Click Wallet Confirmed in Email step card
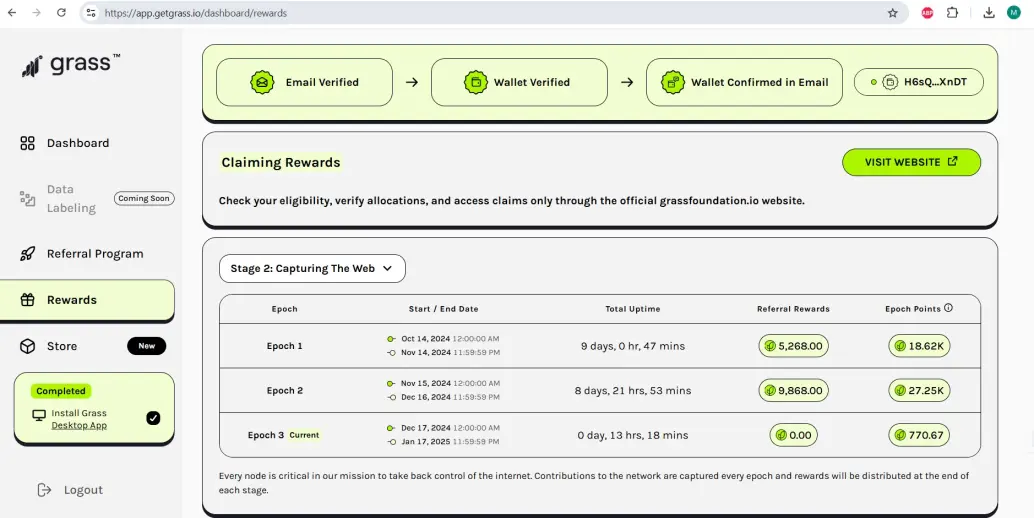1034x518 pixels. (744, 82)
